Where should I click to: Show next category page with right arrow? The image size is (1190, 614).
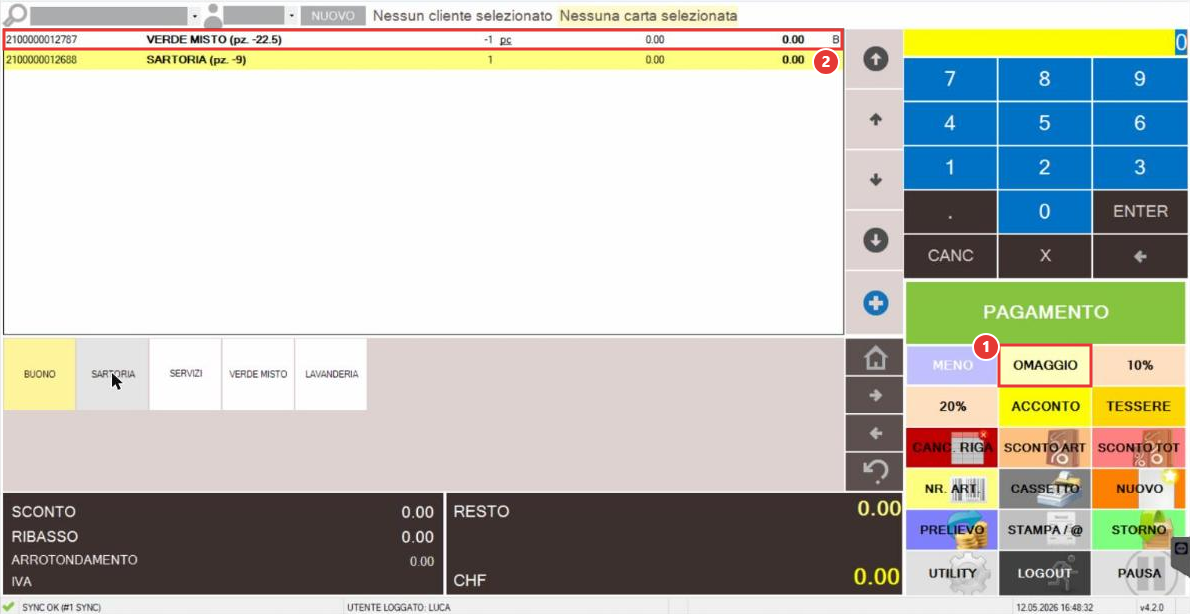click(x=876, y=395)
